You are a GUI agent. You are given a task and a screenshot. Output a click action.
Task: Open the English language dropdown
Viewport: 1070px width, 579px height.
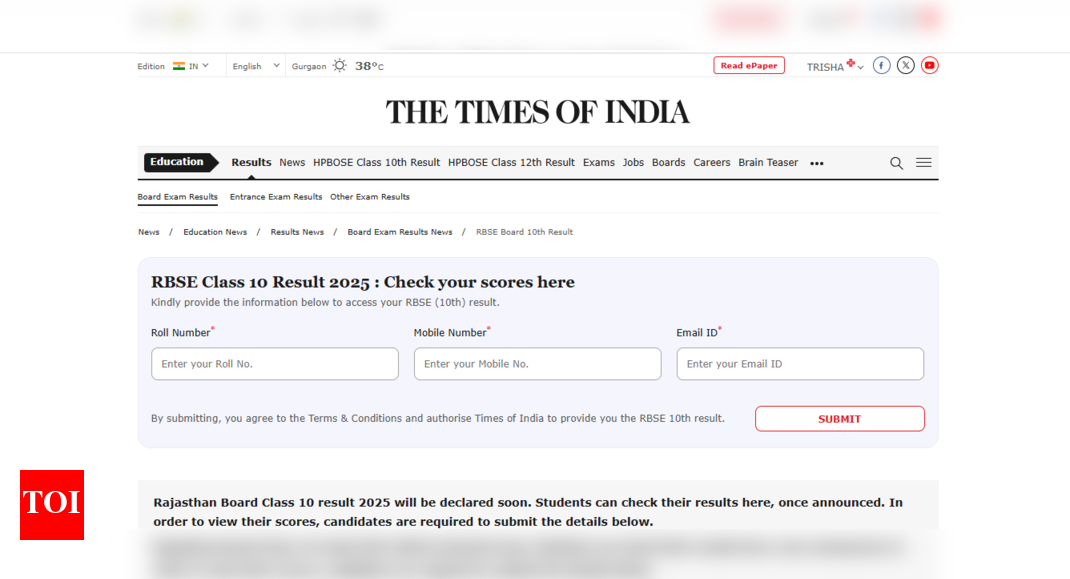(254, 65)
